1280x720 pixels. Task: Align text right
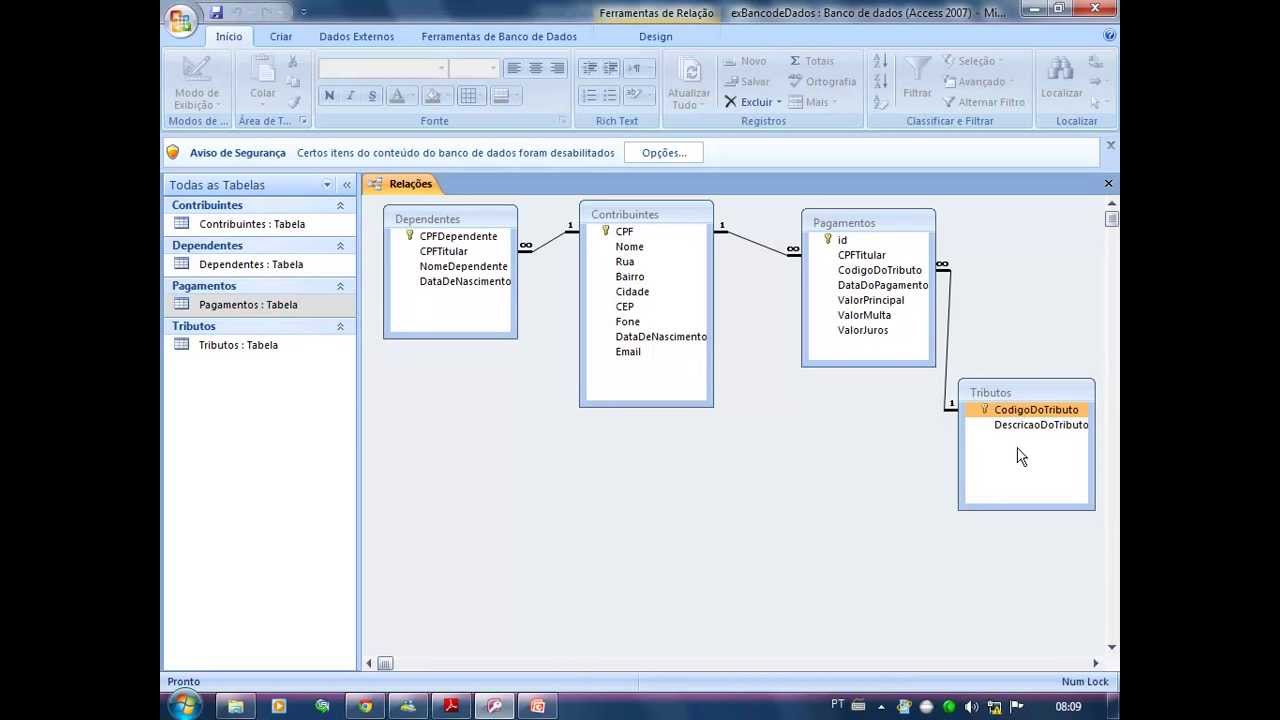557,68
